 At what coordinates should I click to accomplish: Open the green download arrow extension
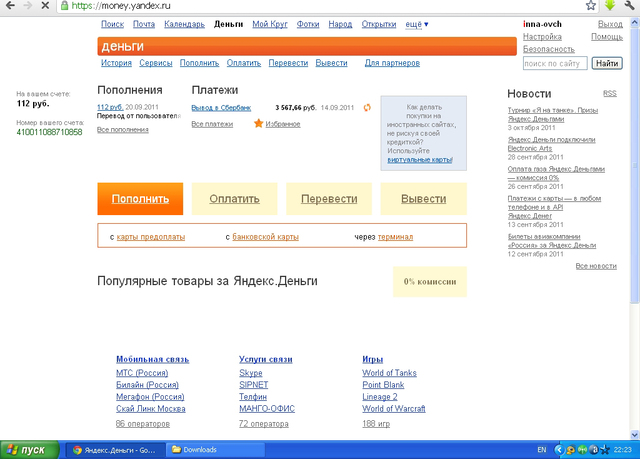610,5
